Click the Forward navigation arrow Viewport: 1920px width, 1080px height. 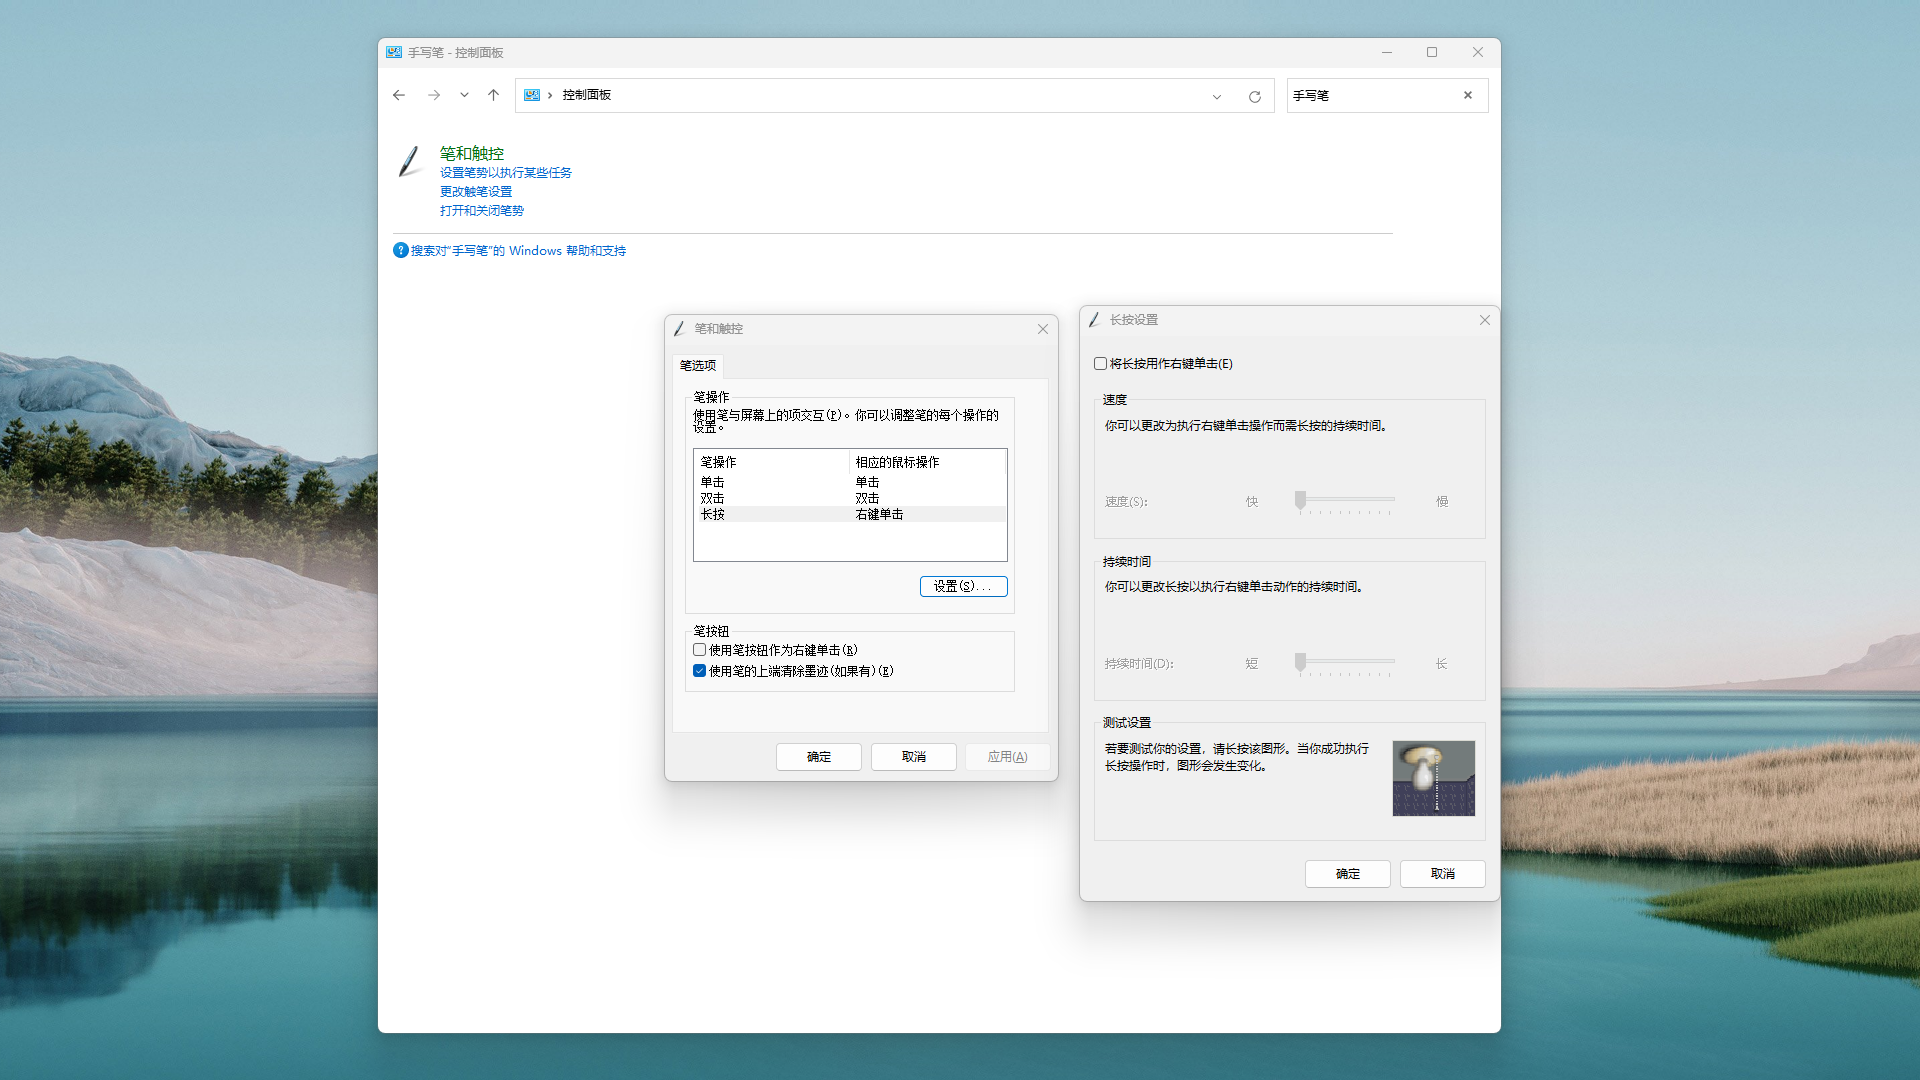pos(433,95)
